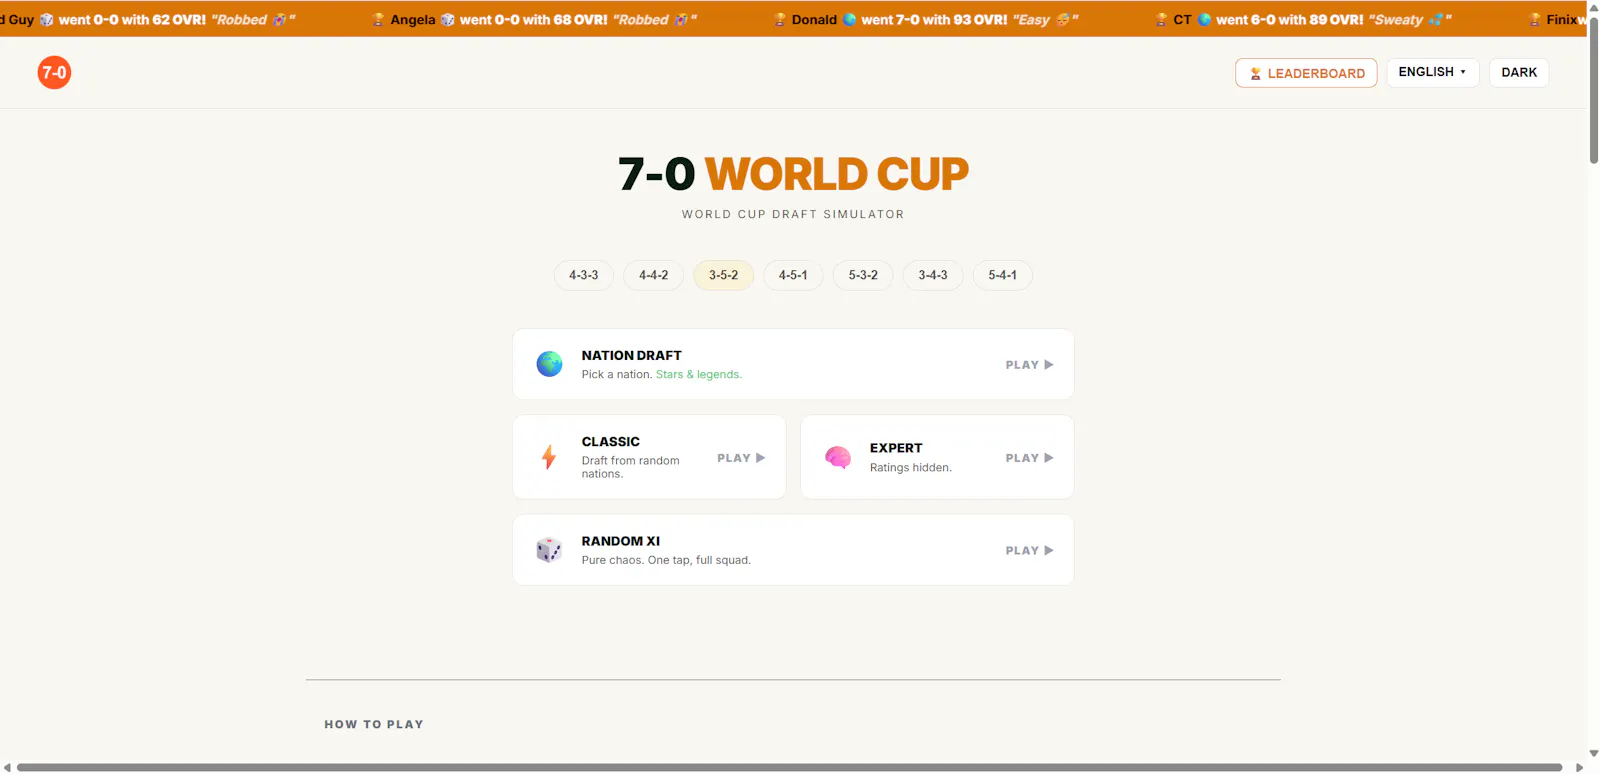The height and width of the screenshot is (774, 1600).
Task: Click 'Ratings hidden.' description text
Action: coord(911,468)
